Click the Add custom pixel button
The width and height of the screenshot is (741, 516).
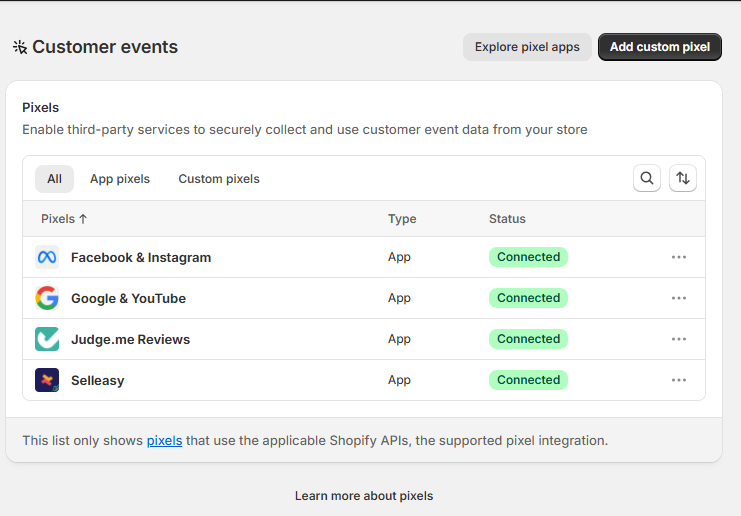660,47
